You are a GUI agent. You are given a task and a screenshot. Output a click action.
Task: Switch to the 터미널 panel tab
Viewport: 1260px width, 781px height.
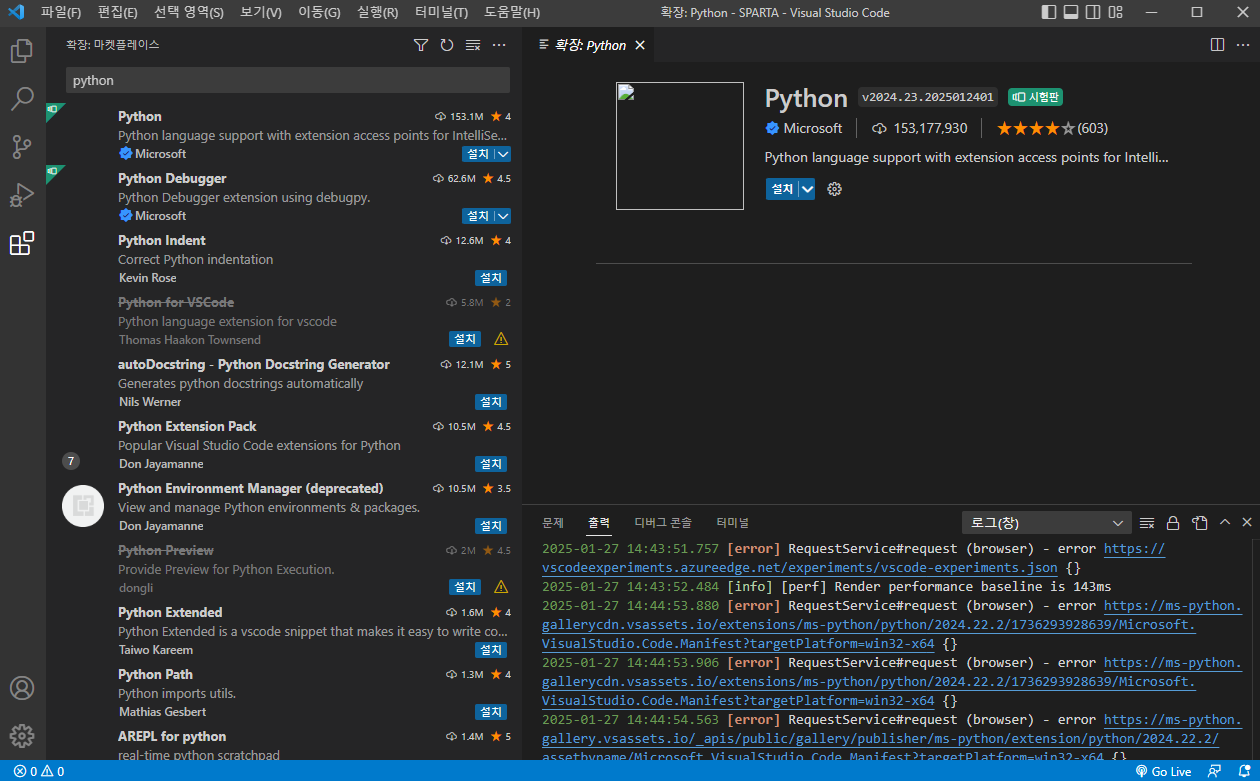pyautogui.click(x=733, y=523)
